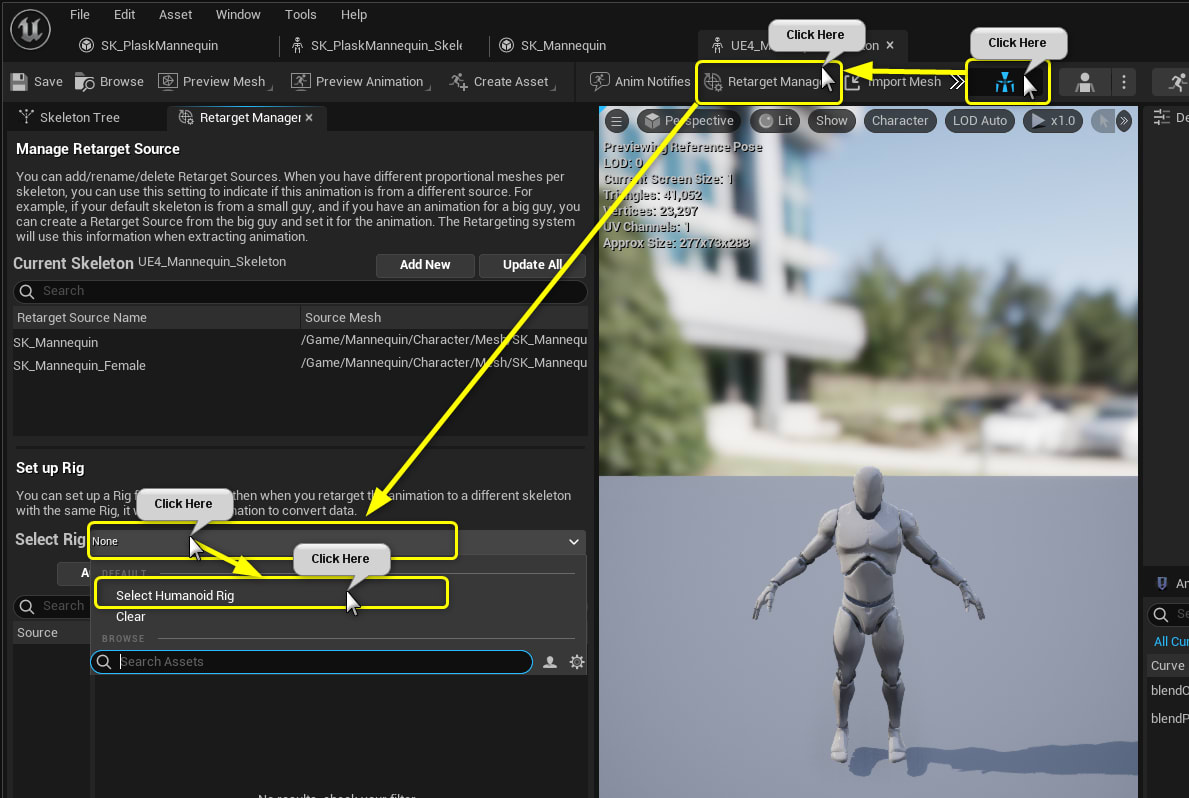The width and height of the screenshot is (1189, 798).
Task: Click the person icon next to Search Assets
Action: tap(550, 662)
